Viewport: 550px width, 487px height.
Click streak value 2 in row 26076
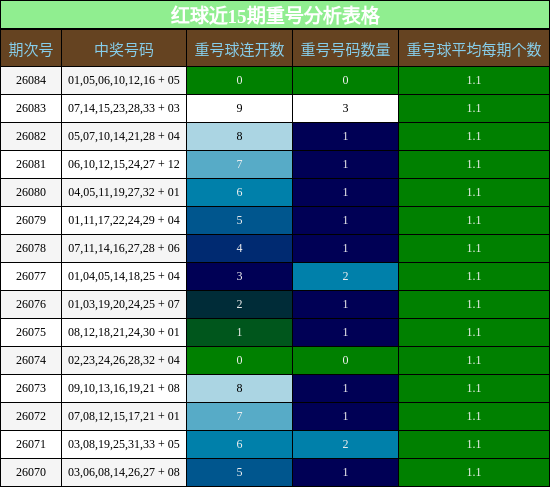239,304
